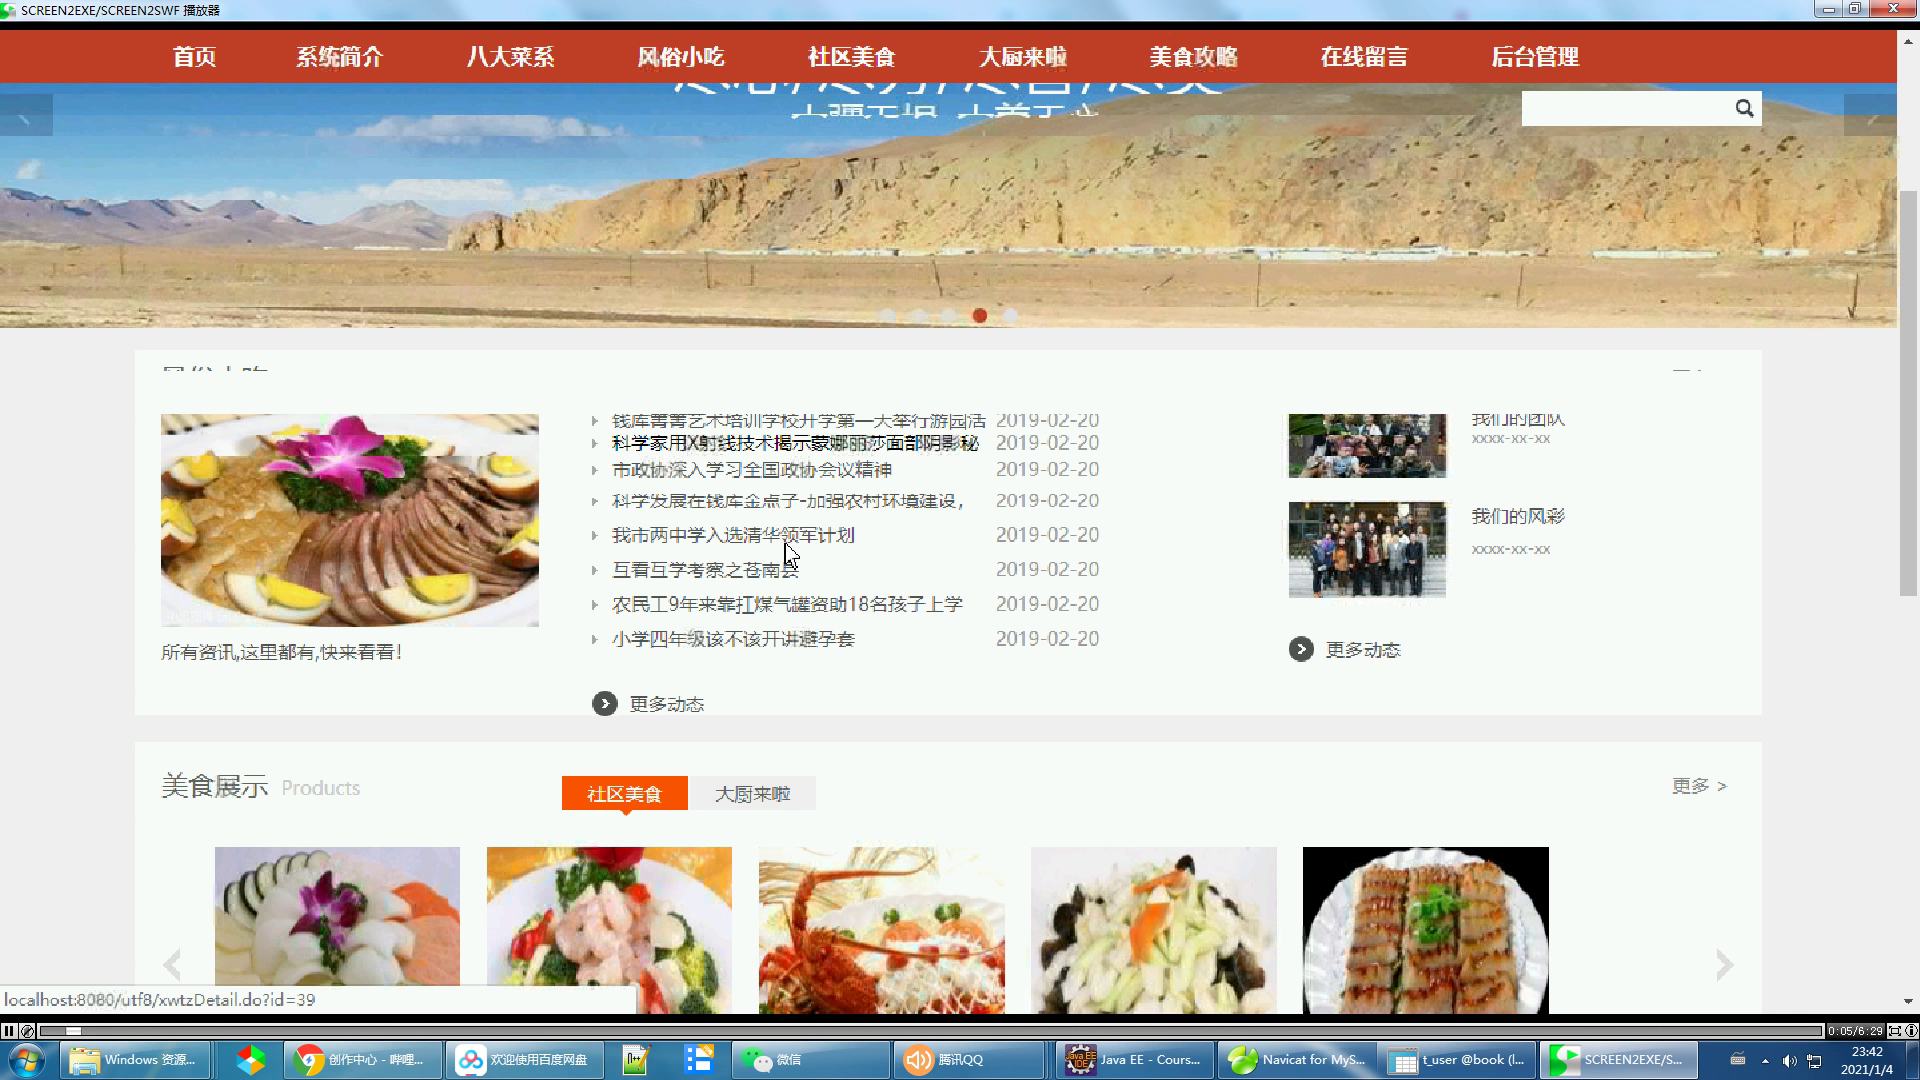Switch to Chrome 创作中心 window
Screen dimensions: 1920x1080
[x=363, y=1060]
